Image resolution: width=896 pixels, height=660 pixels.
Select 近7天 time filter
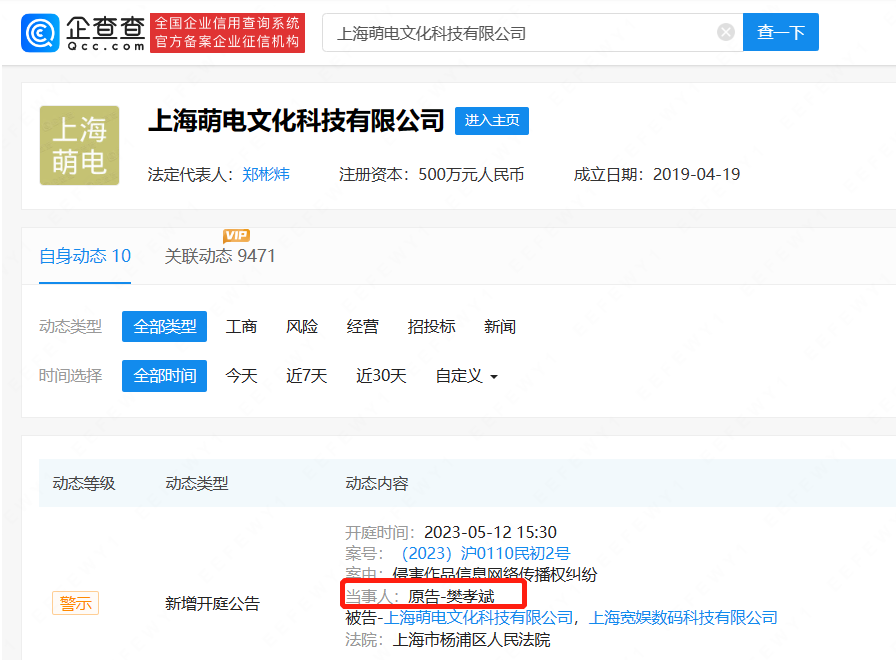pos(306,375)
